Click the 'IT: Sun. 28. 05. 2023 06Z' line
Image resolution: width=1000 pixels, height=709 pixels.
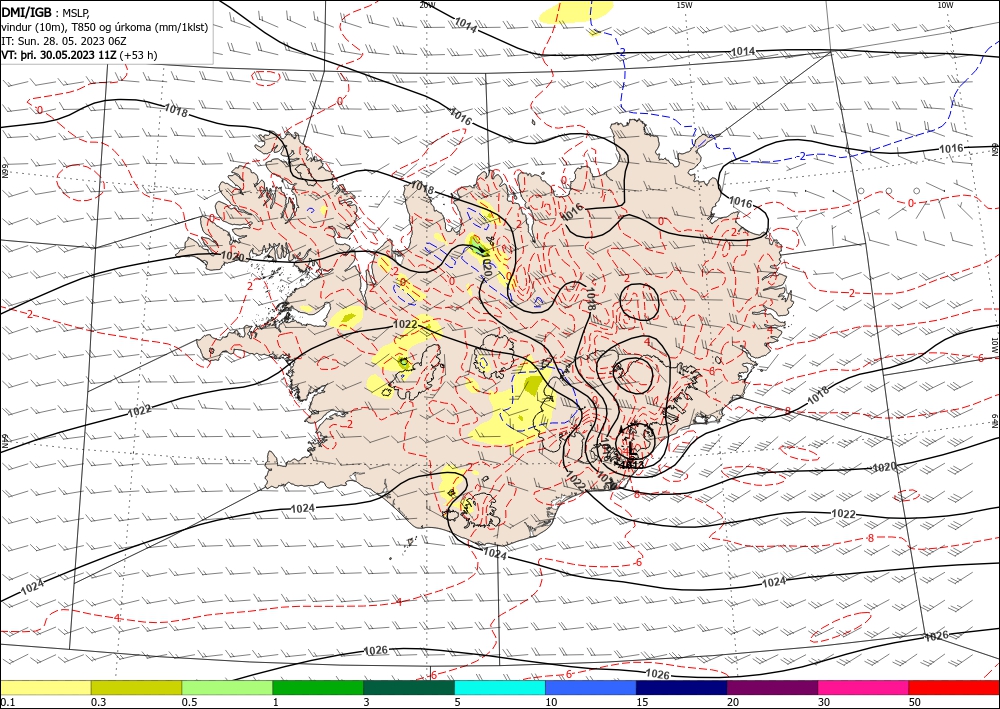(x=64, y=41)
